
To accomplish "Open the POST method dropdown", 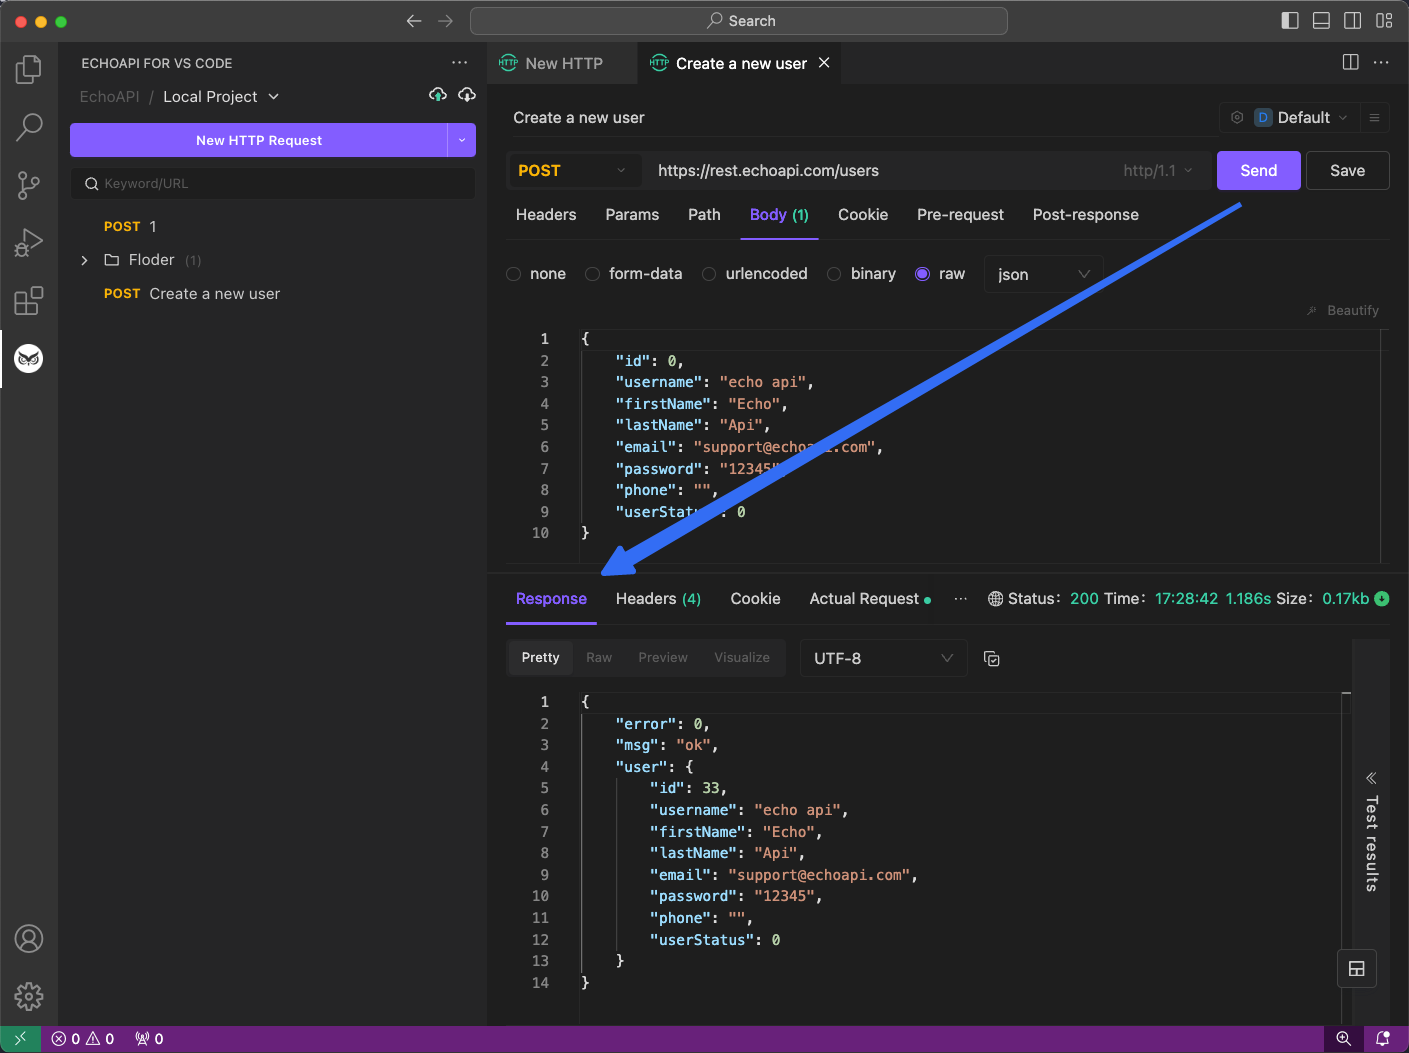I will (x=572, y=170).
